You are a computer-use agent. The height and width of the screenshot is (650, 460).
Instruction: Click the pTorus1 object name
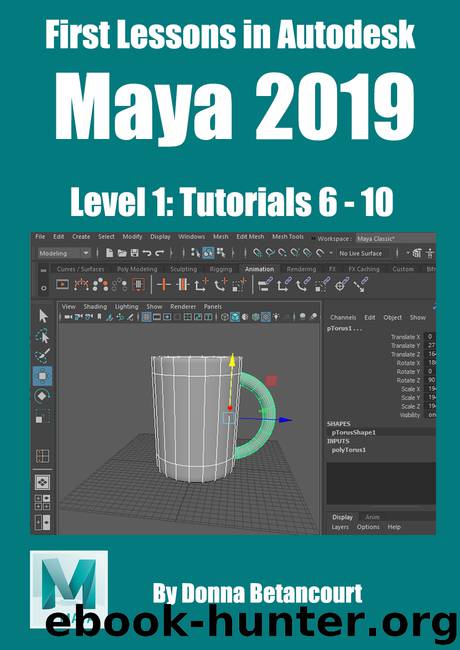point(345,328)
